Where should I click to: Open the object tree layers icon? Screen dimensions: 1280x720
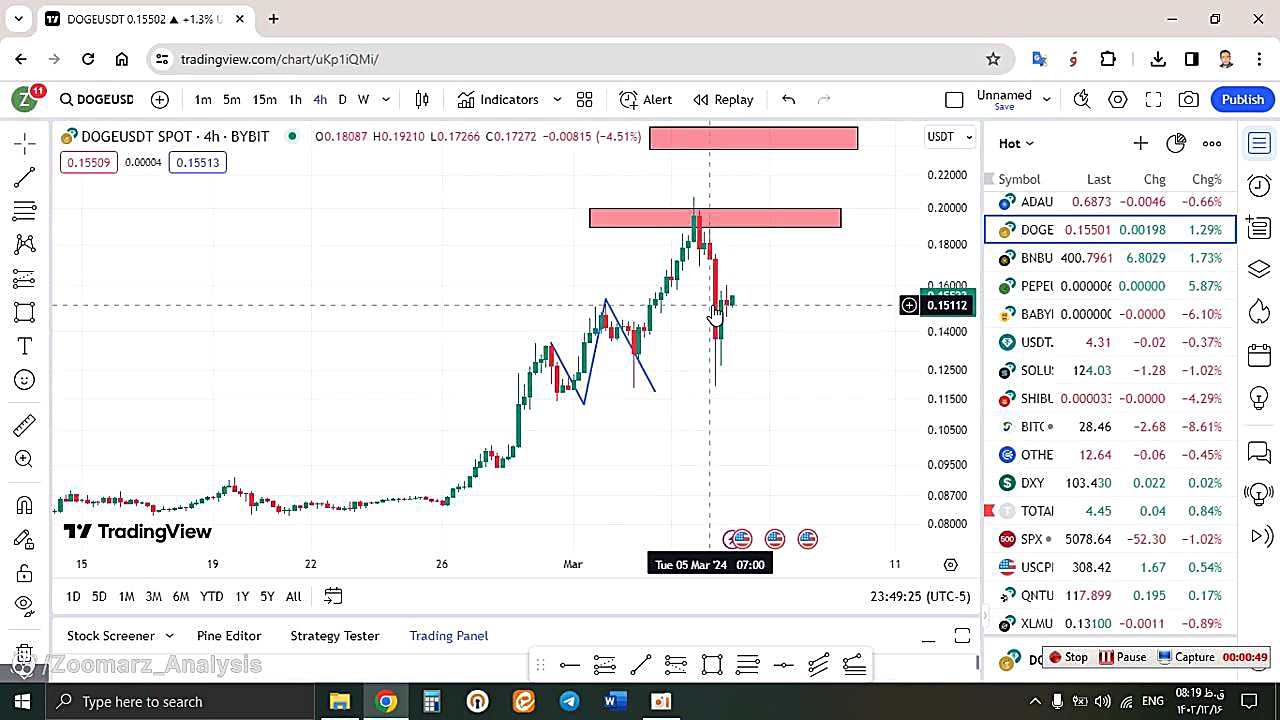pos(1259,269)
